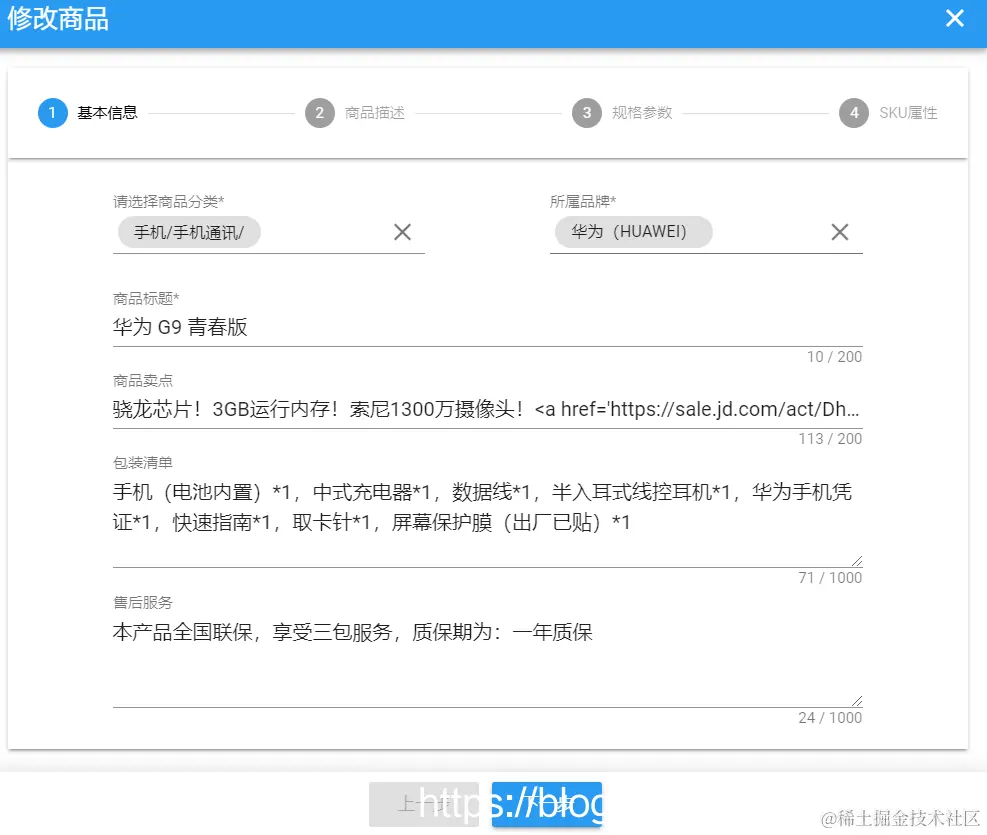The image size is (987, 835).
Task: Select step 1 基本信息 circle
Action: coord(53,113)
